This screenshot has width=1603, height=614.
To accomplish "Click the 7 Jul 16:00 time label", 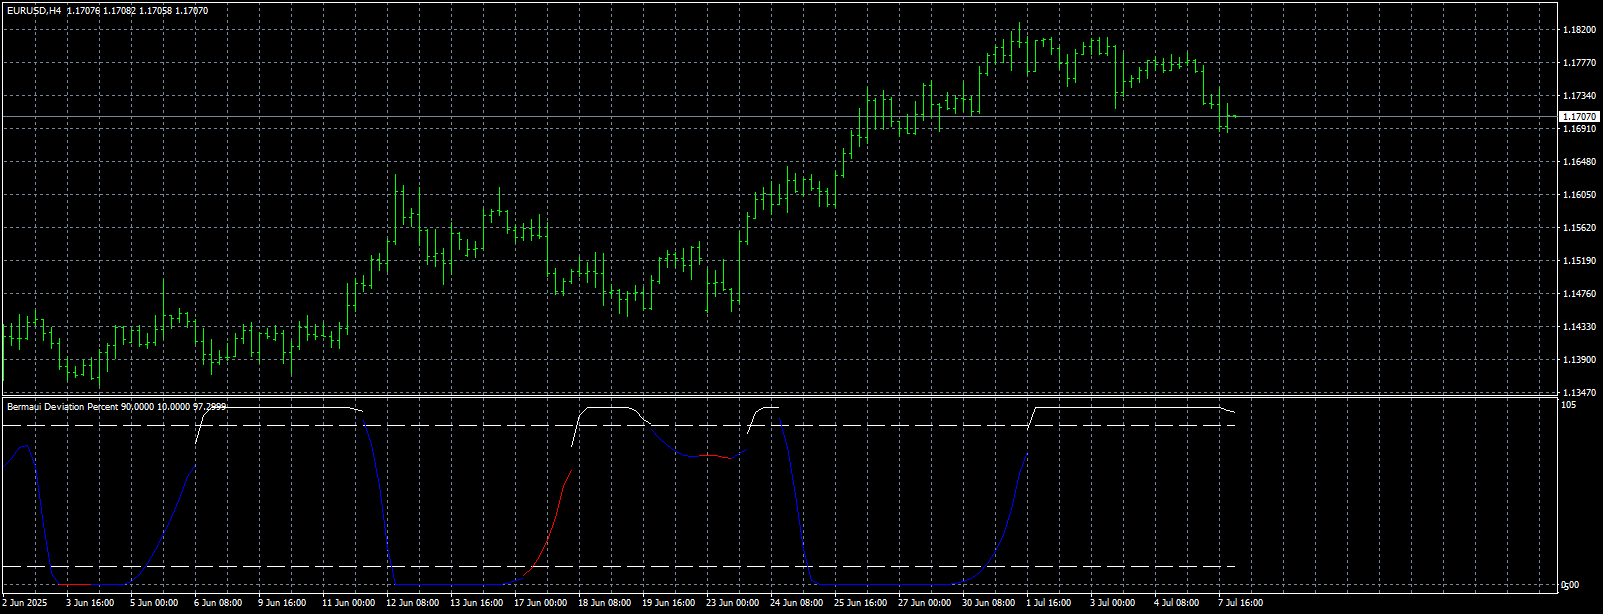I will [x=1240, y=603].
